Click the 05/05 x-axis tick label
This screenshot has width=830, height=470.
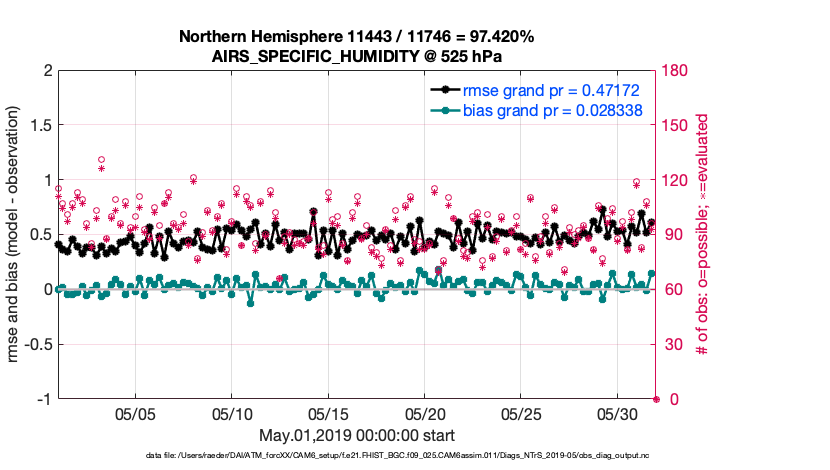(136, 414)
